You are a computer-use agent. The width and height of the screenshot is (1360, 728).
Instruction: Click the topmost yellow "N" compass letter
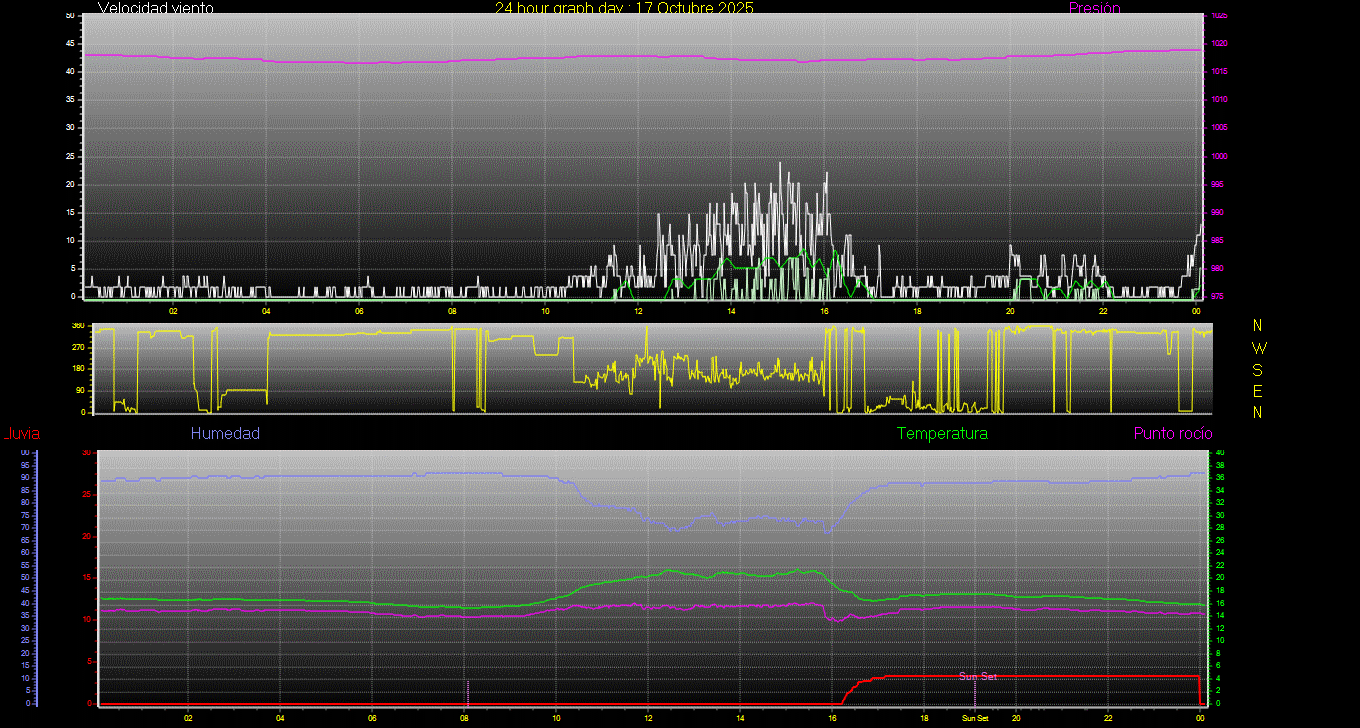[x=1258, y=326]
